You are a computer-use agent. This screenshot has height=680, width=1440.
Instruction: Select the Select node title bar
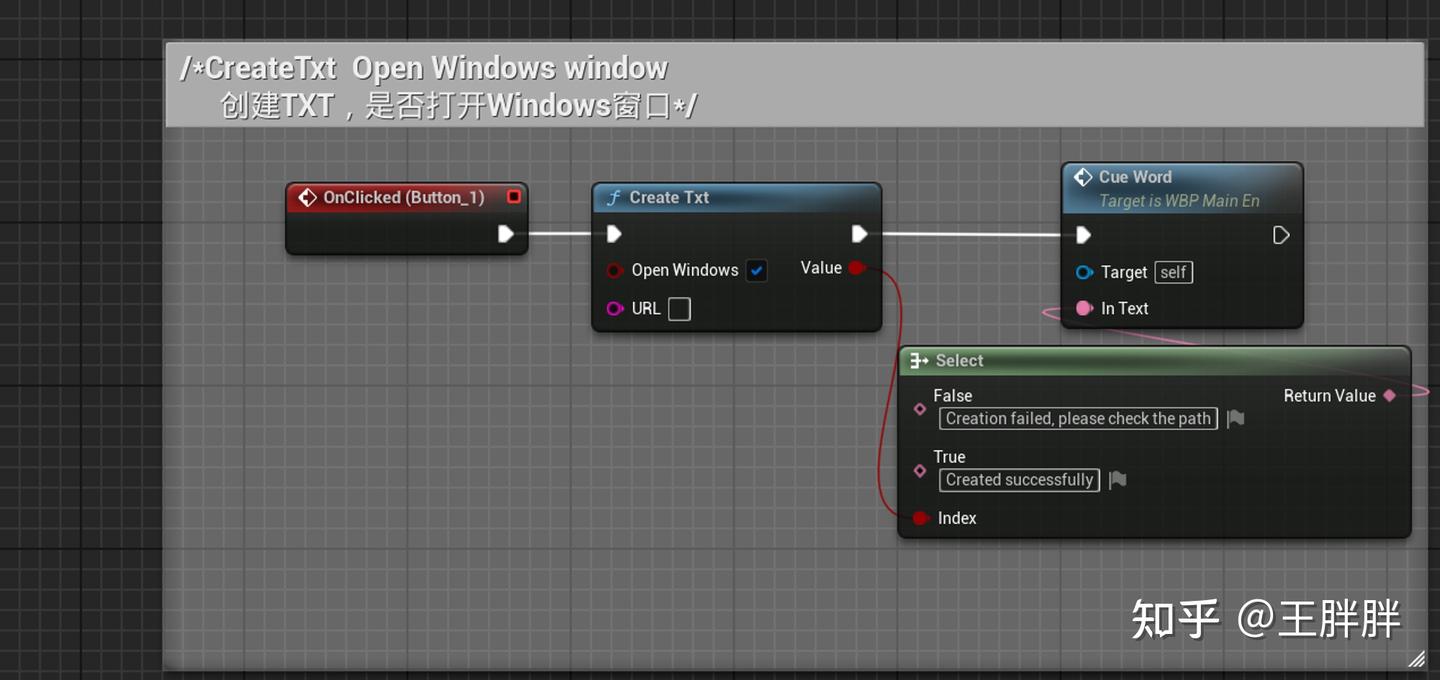tap(1154, 361)
